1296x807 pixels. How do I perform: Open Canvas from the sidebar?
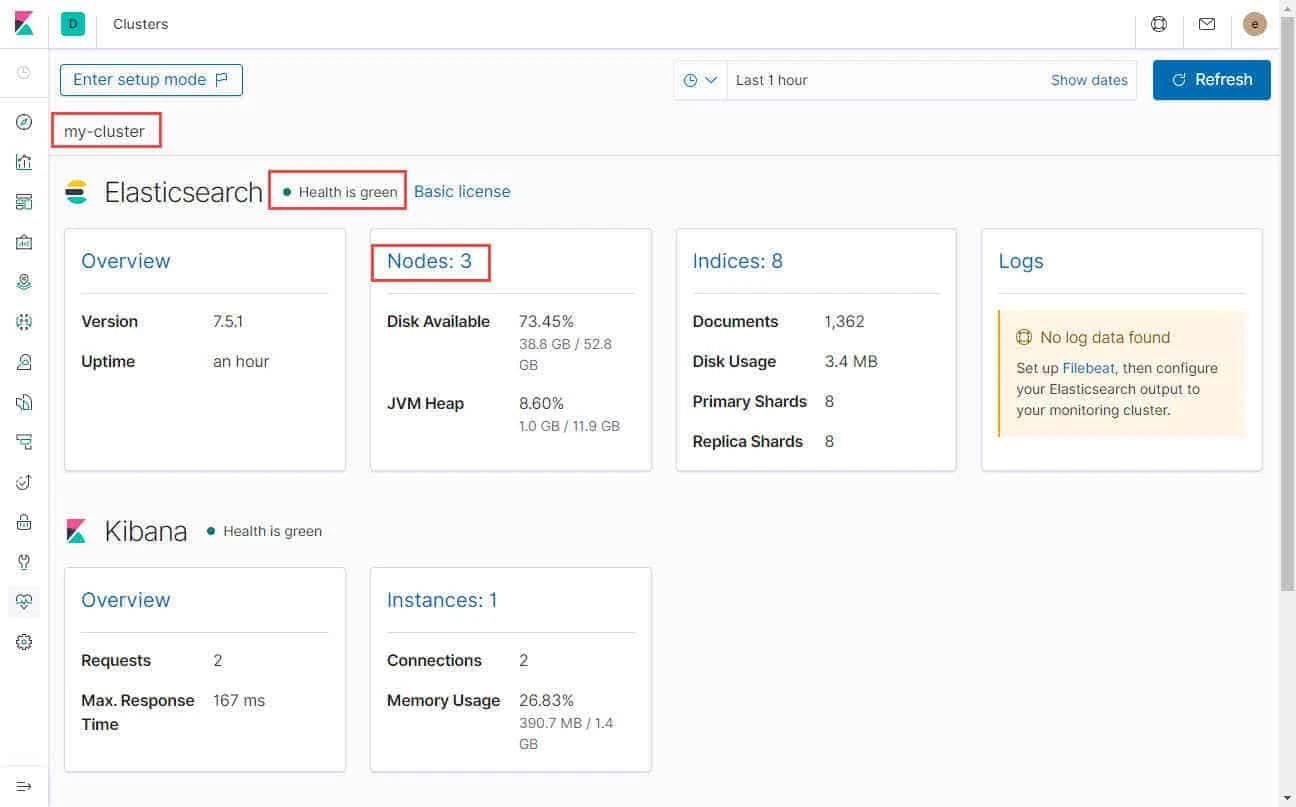[x=24, y=241]
